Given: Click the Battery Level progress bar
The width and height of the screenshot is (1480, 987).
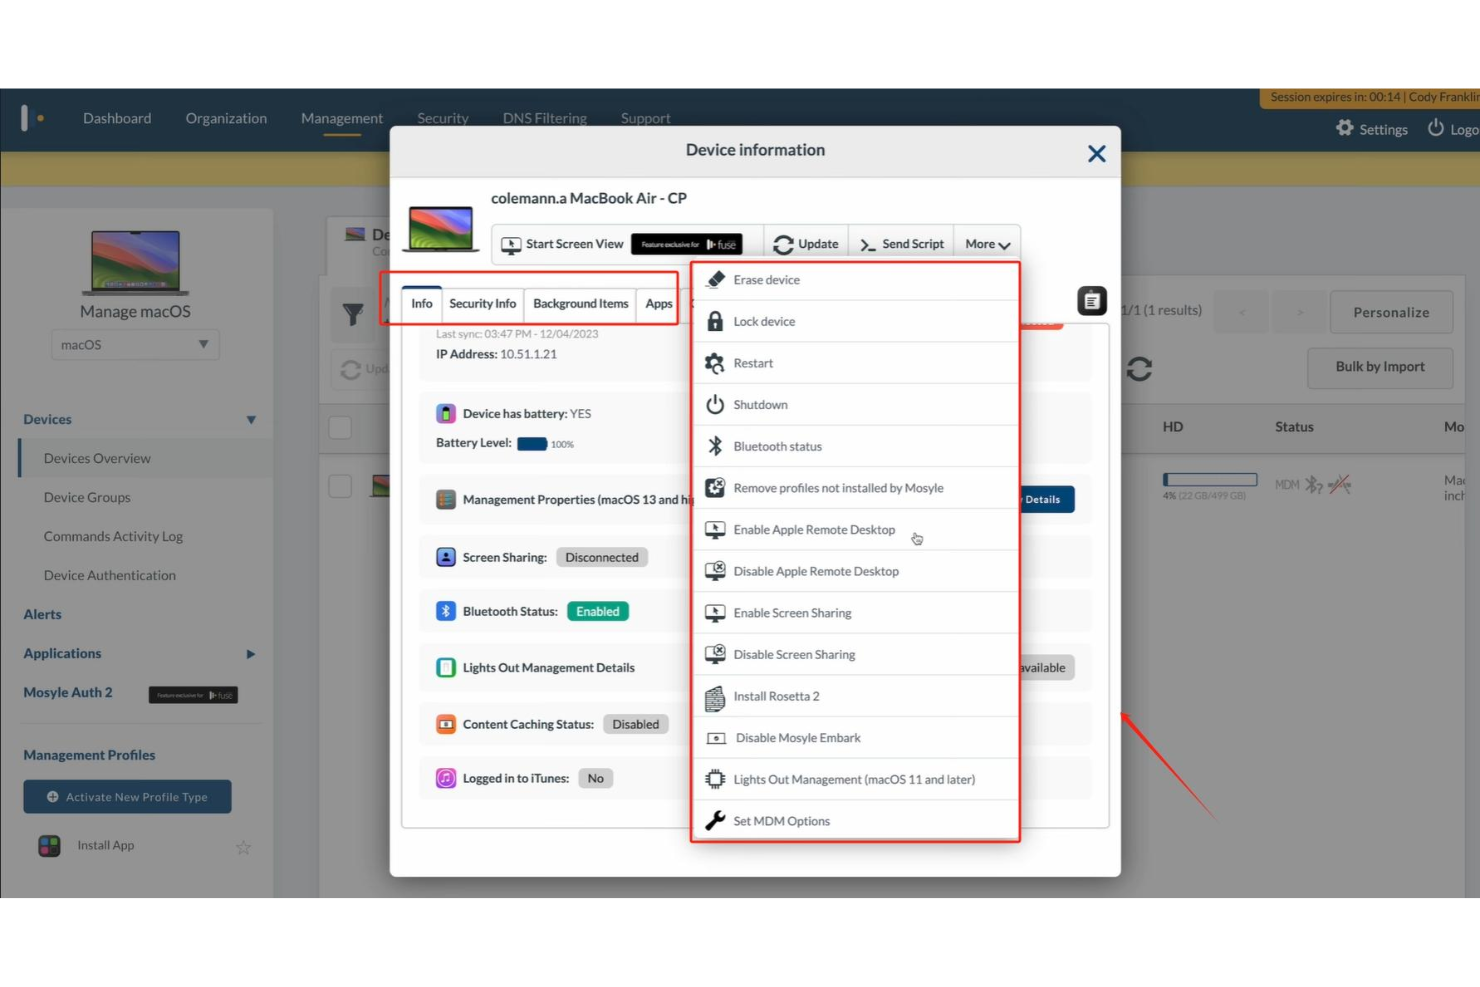Looking at the screenshot, I should [x=532, y=444].
